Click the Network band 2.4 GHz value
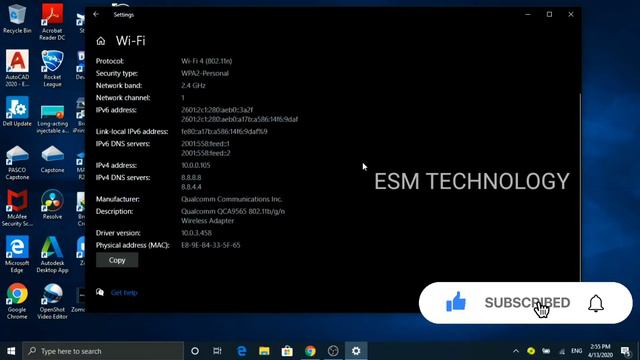The height and width of the screenshot is (360, 640). pos(193,86)
